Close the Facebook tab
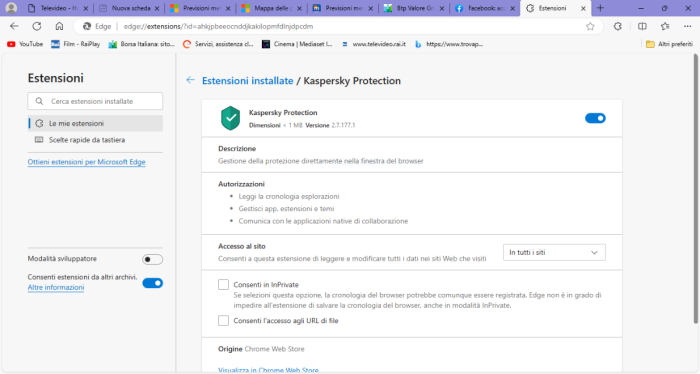Image resolution: width=700 pixels, height=374 pixels. [512, 8]
